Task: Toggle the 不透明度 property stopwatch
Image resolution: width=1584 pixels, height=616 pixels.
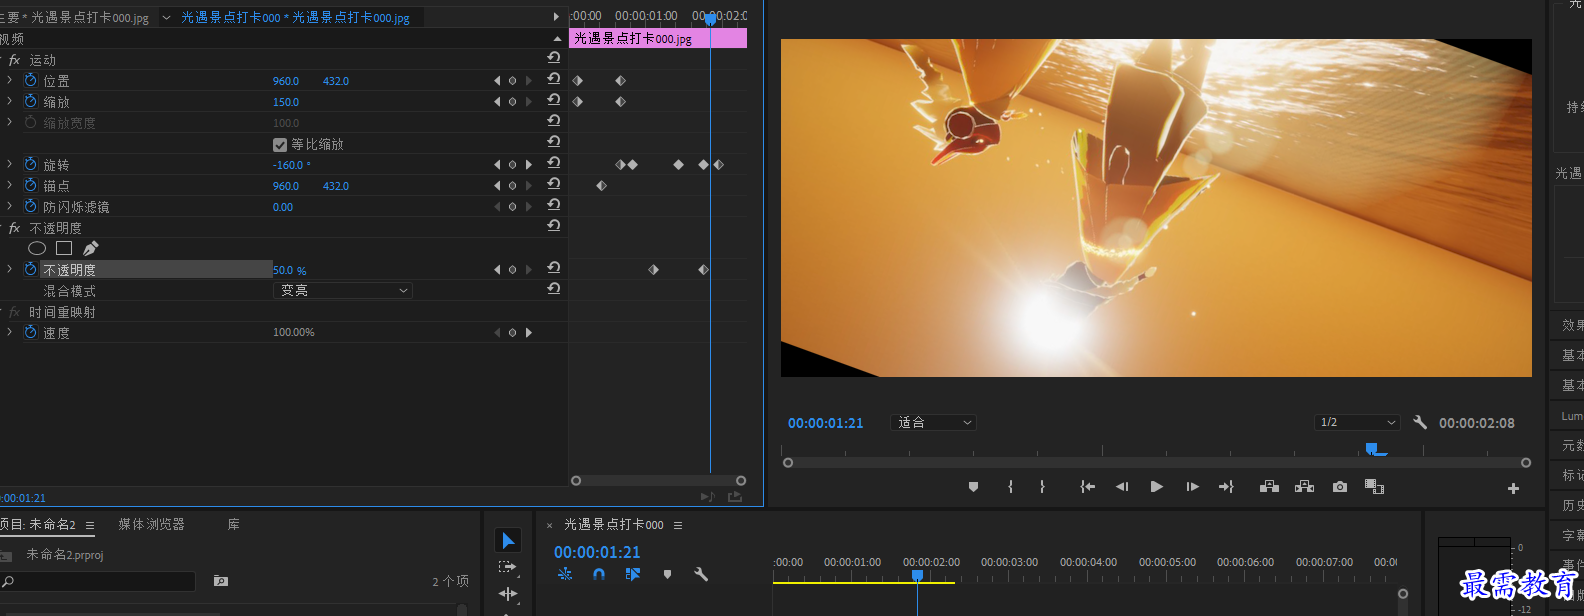Action: 31,269
